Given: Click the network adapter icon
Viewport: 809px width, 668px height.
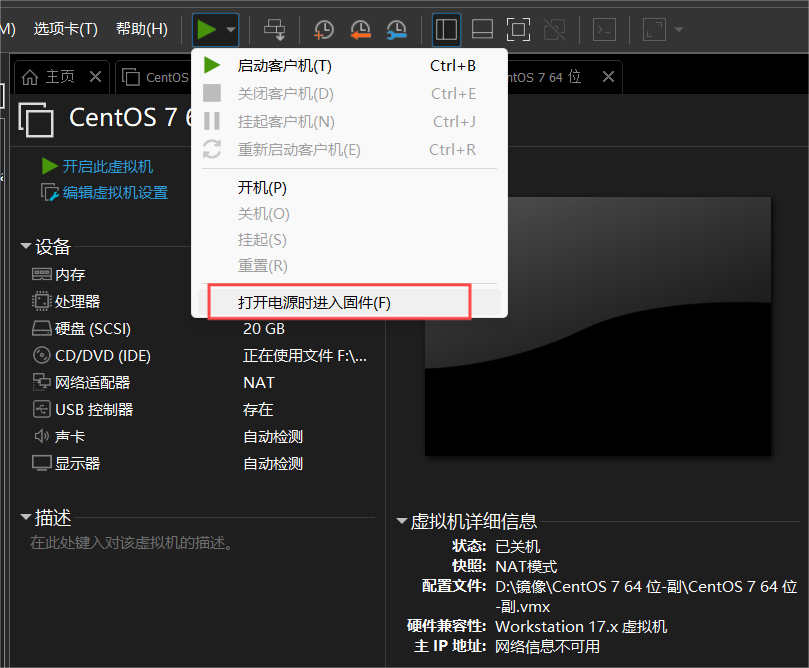Looking at the screenshot, I should (x=41, y=382).
